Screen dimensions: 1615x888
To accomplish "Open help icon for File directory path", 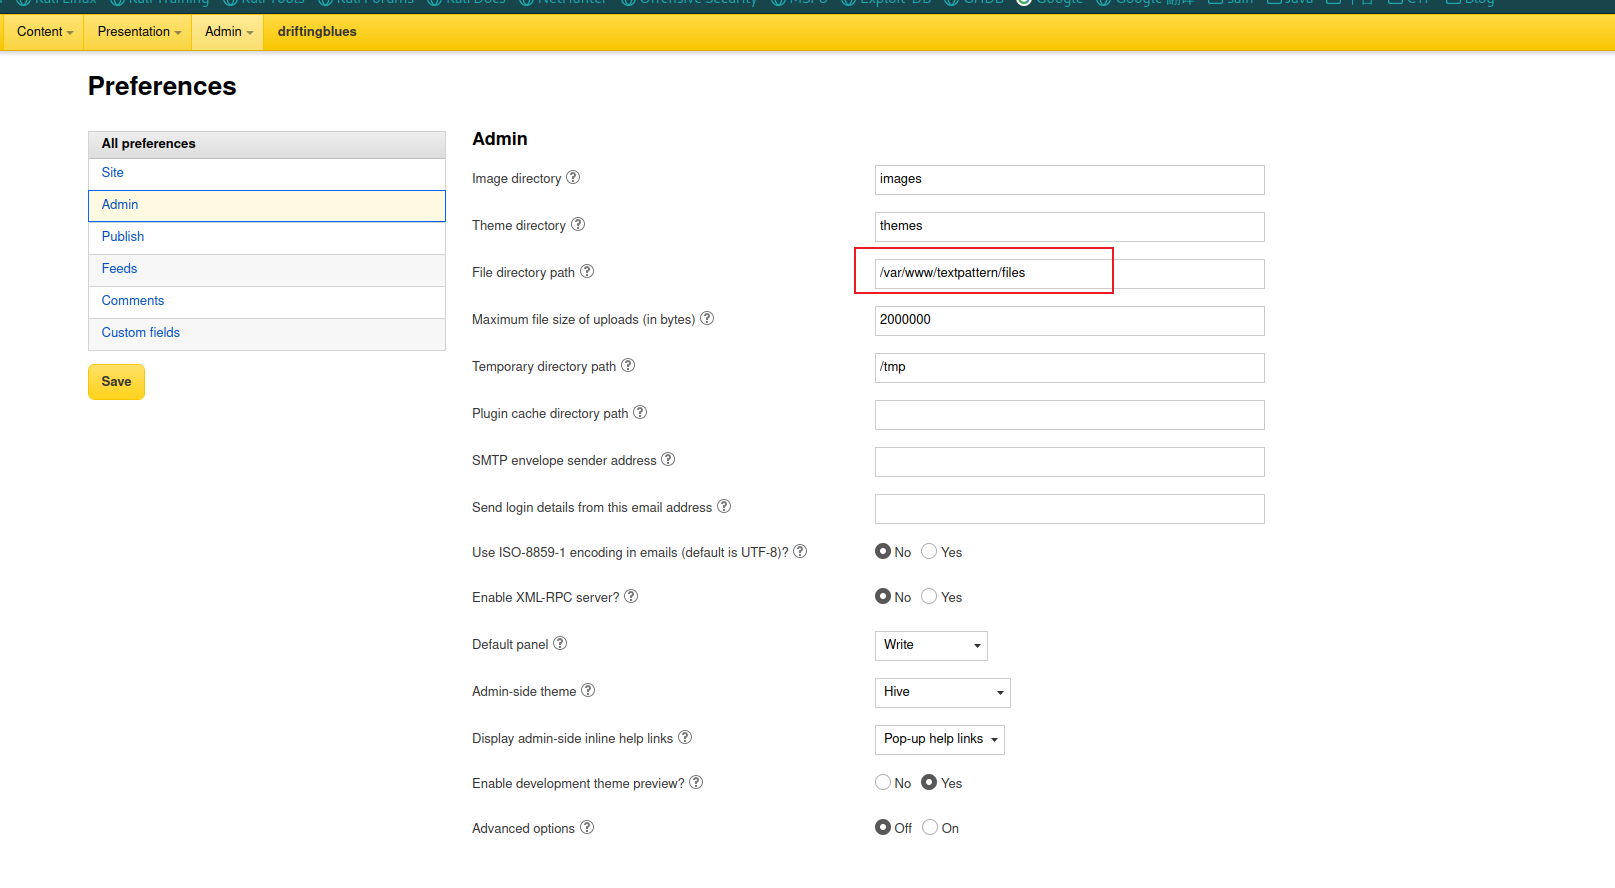I will 587,271.
